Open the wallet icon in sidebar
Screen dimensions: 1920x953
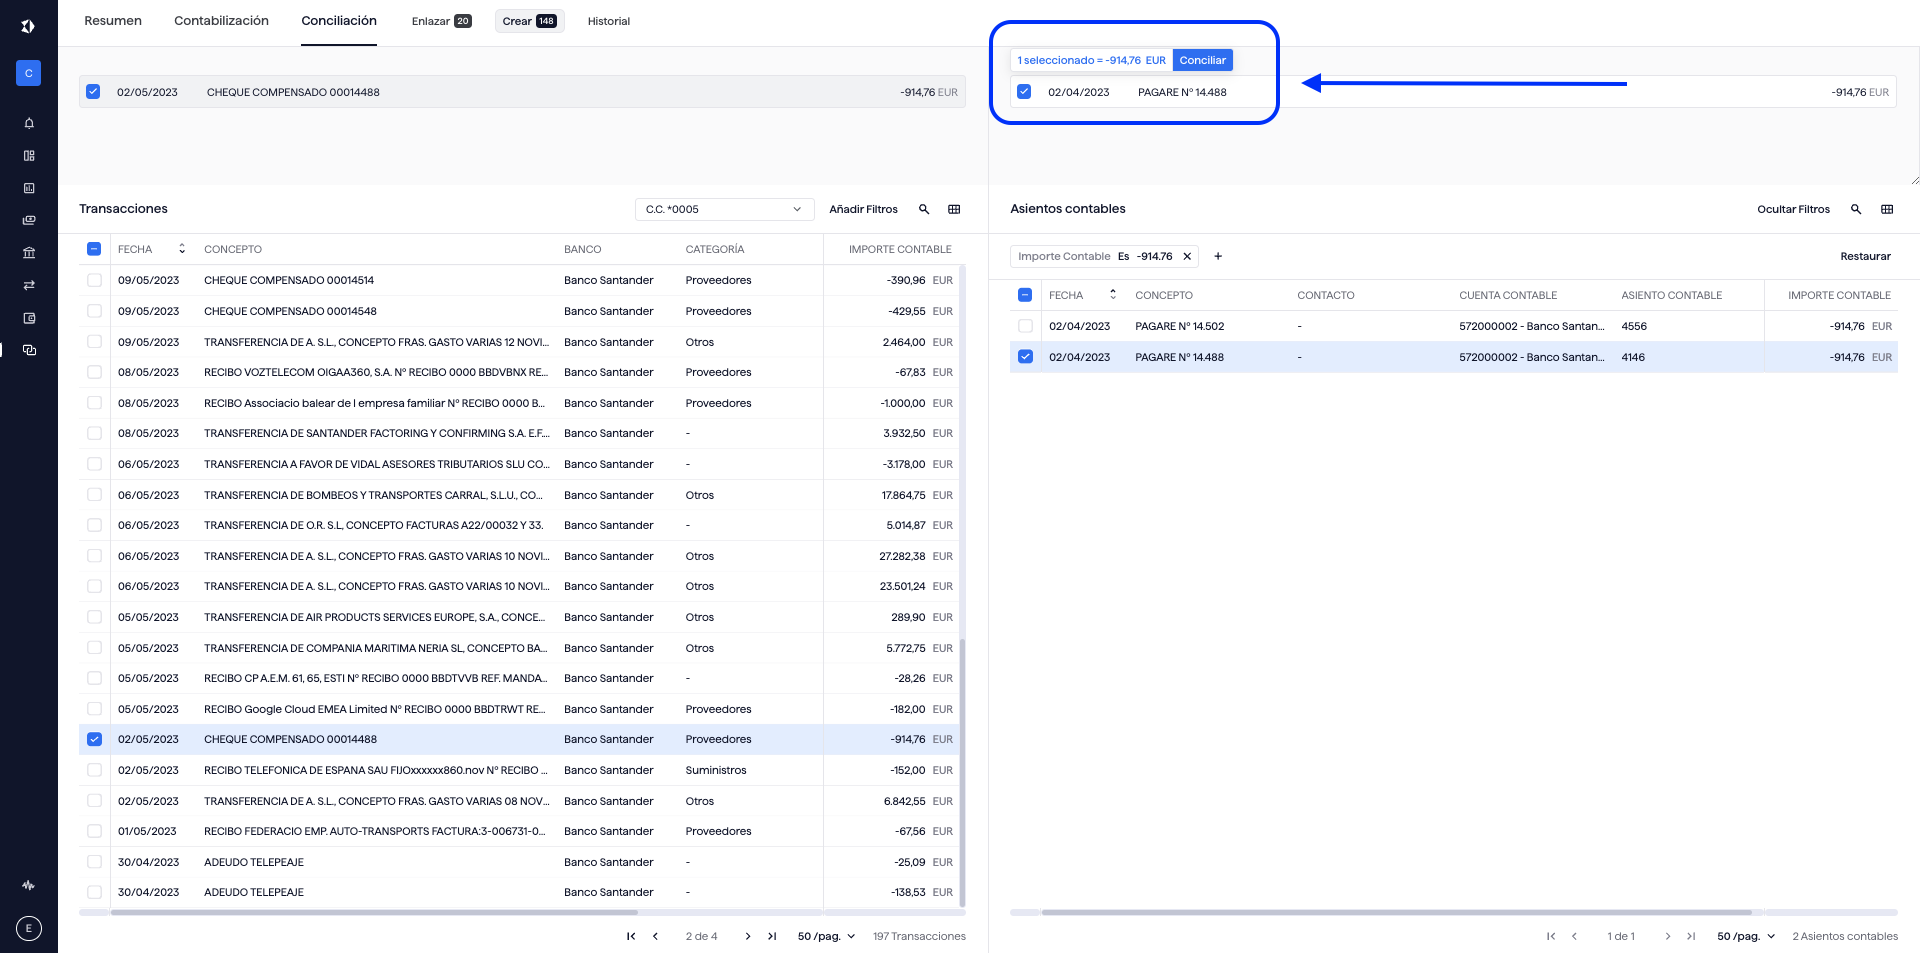click(29, 318)
